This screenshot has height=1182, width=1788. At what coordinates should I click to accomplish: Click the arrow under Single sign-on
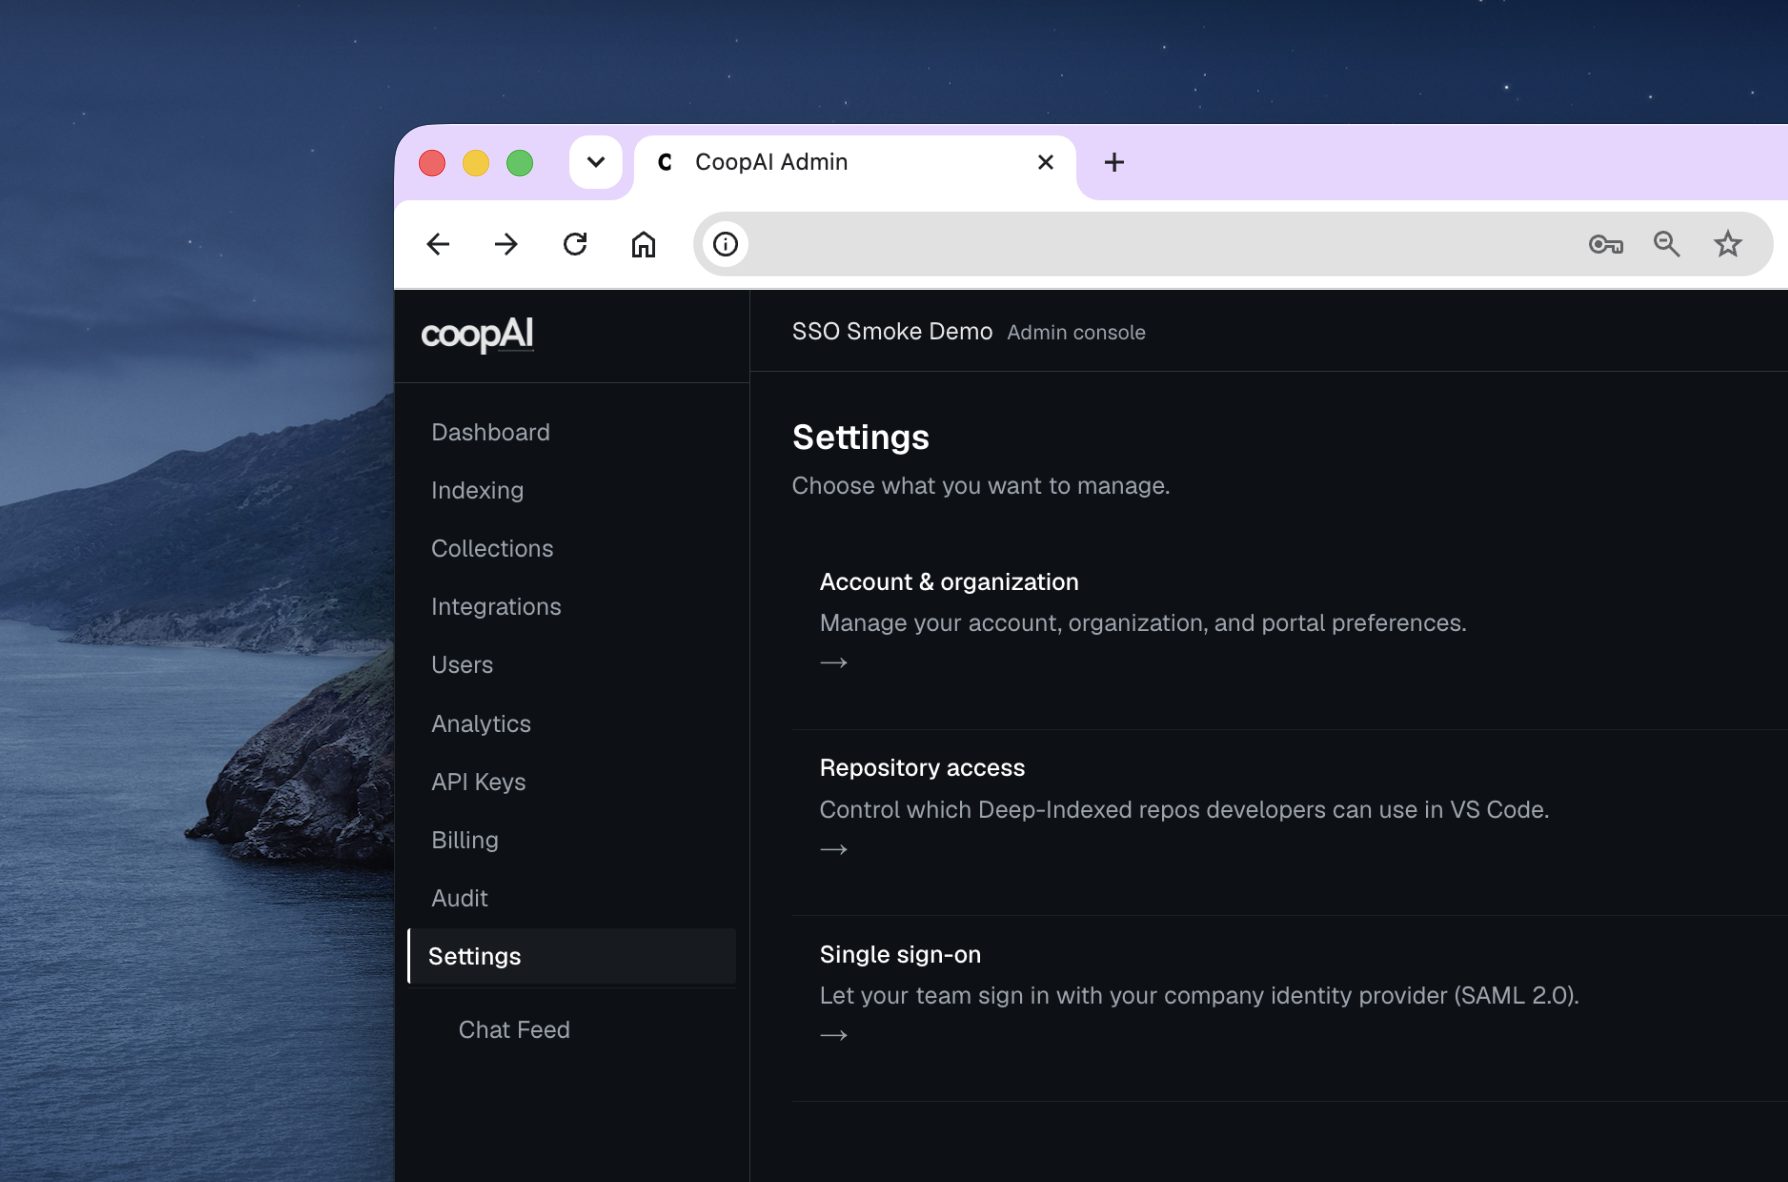coord(834,1035)
